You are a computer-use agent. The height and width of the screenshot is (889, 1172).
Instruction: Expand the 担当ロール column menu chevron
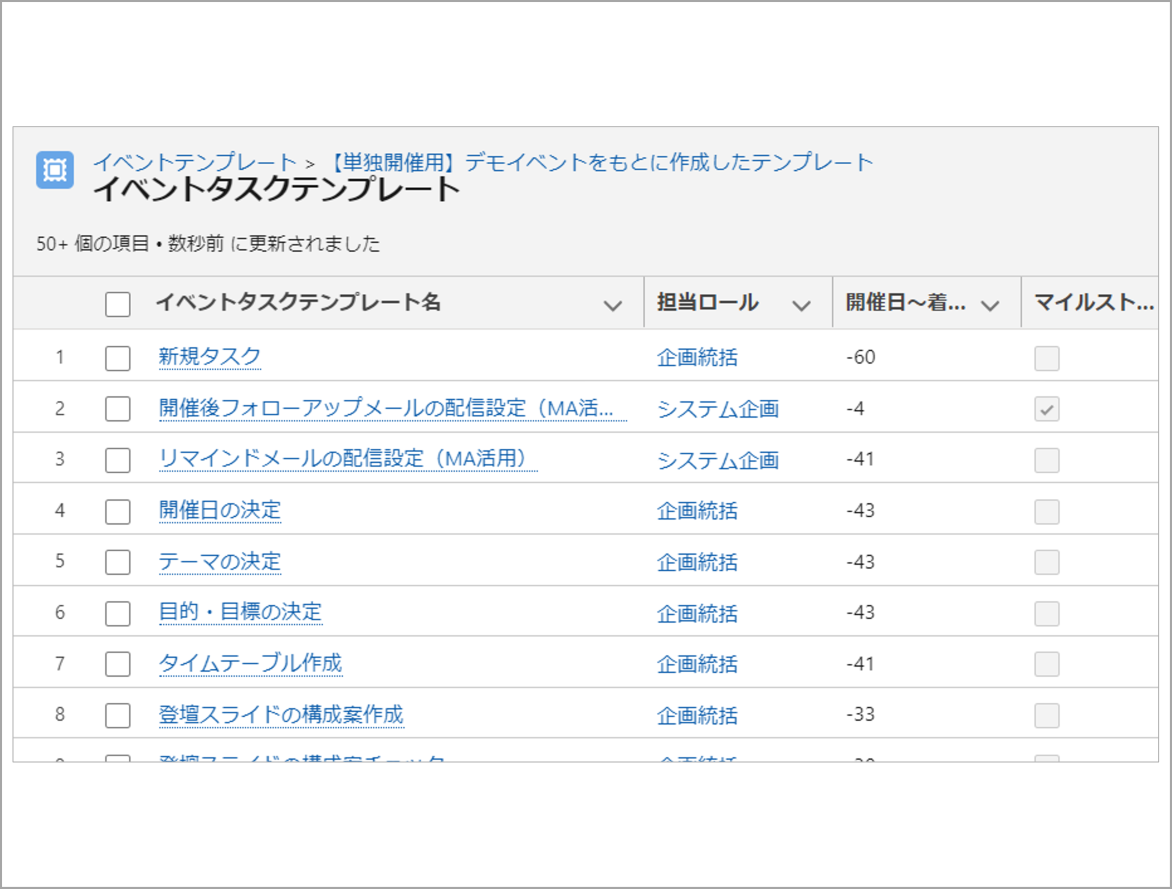[801, 306]
